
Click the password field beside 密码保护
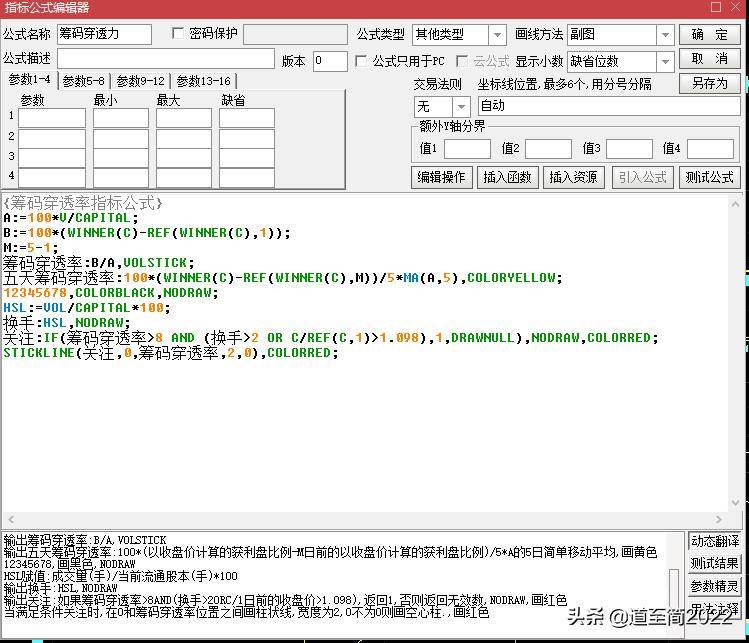coord(296,34)
